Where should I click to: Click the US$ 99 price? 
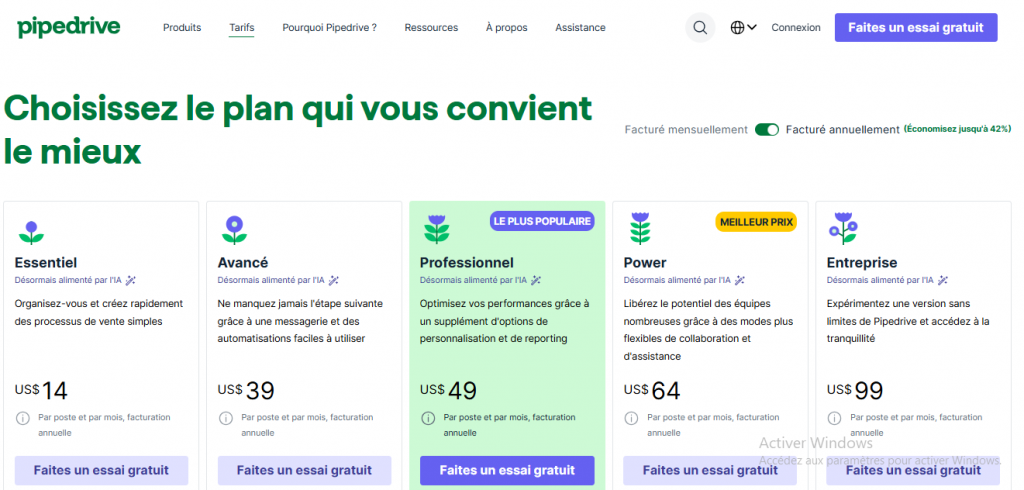(x=856, y=391)
